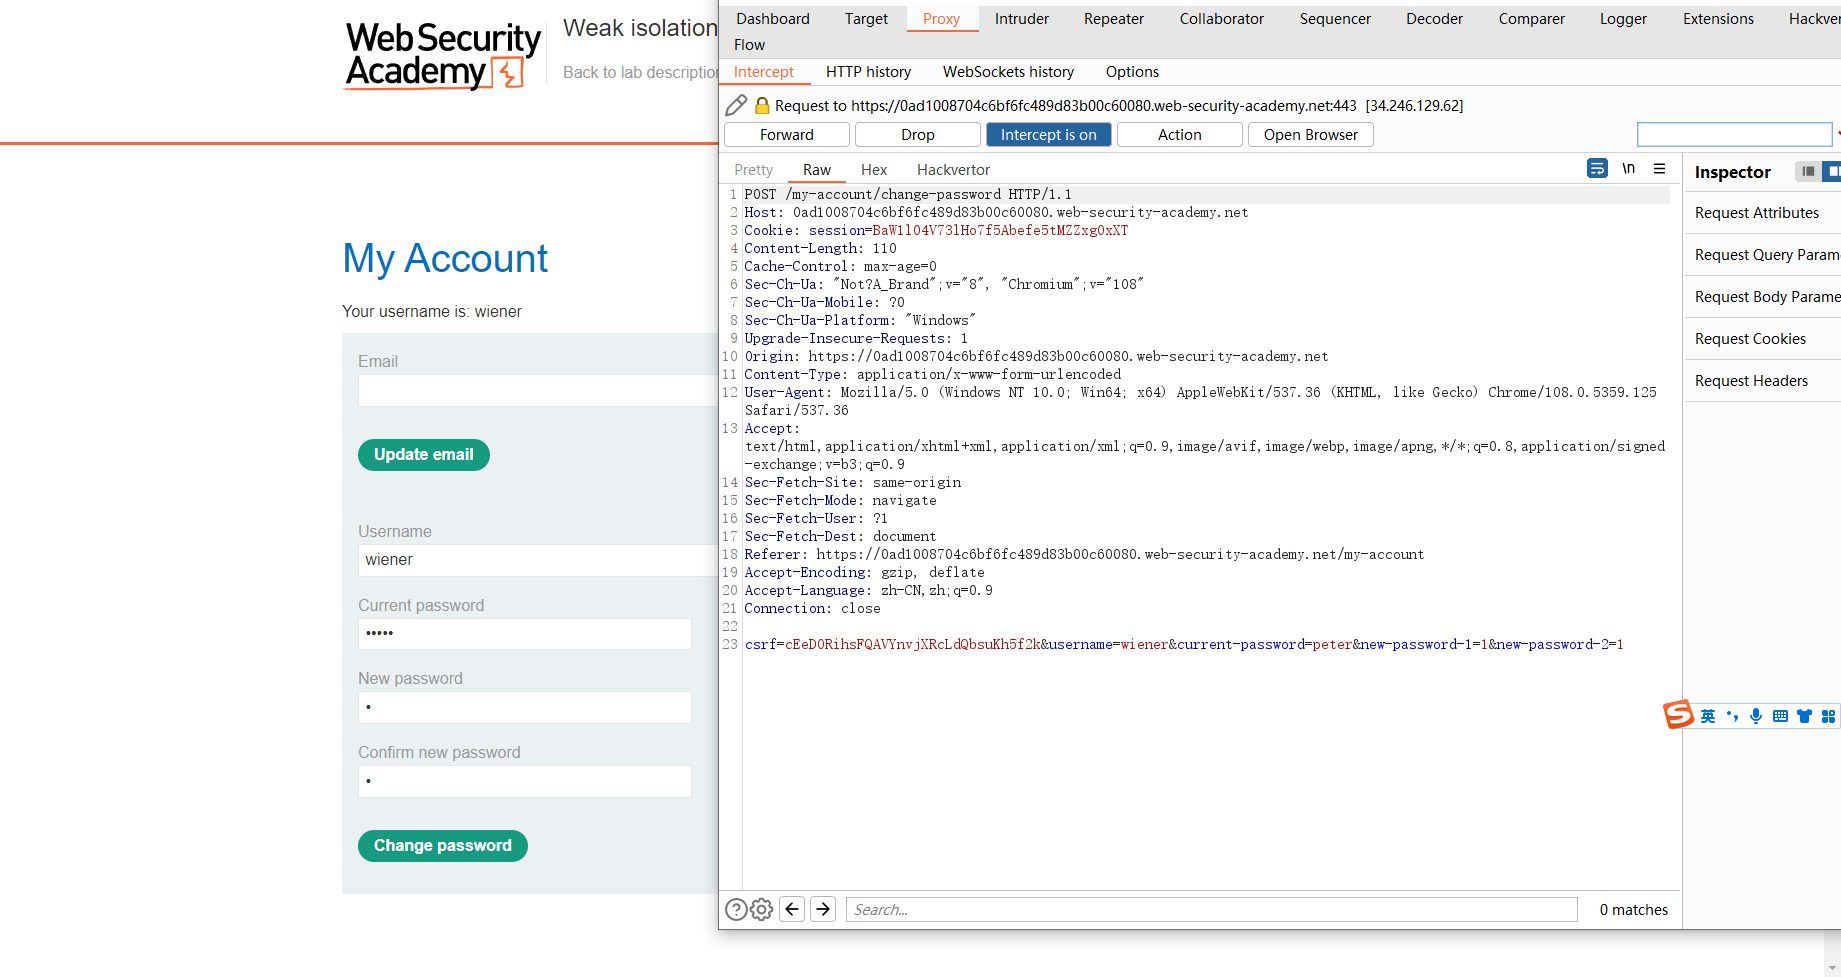Toggle IME punctuation mode icon
This screenshot has width=1841, height=977.
tap(1732, 716)
